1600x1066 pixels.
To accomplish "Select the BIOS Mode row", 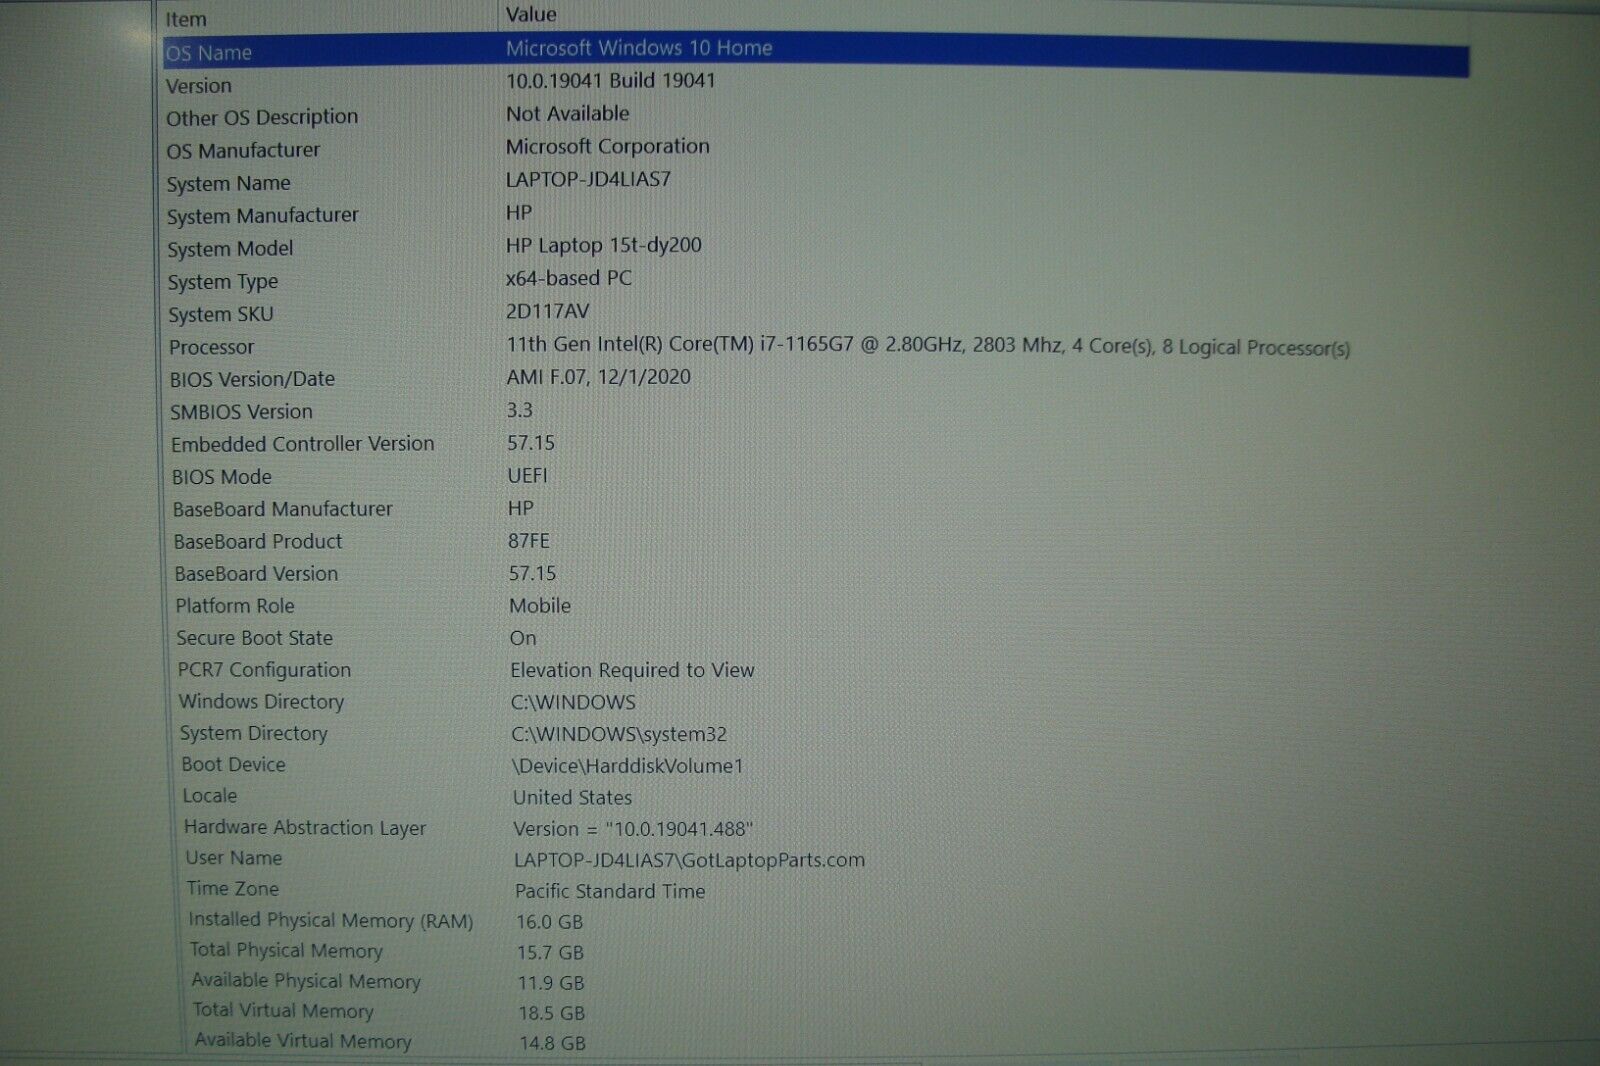I will pos(222,477).
